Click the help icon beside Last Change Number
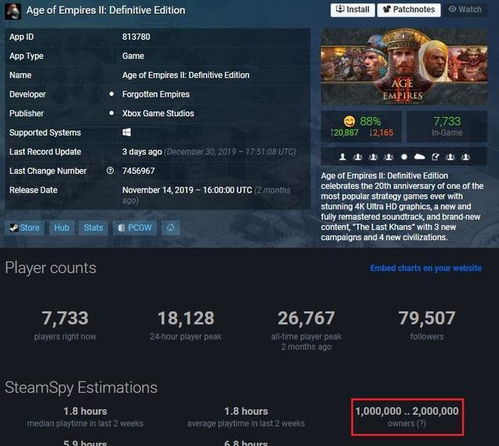Image resolution: width=499 pixels, height=446 pixels. point(110,171)
